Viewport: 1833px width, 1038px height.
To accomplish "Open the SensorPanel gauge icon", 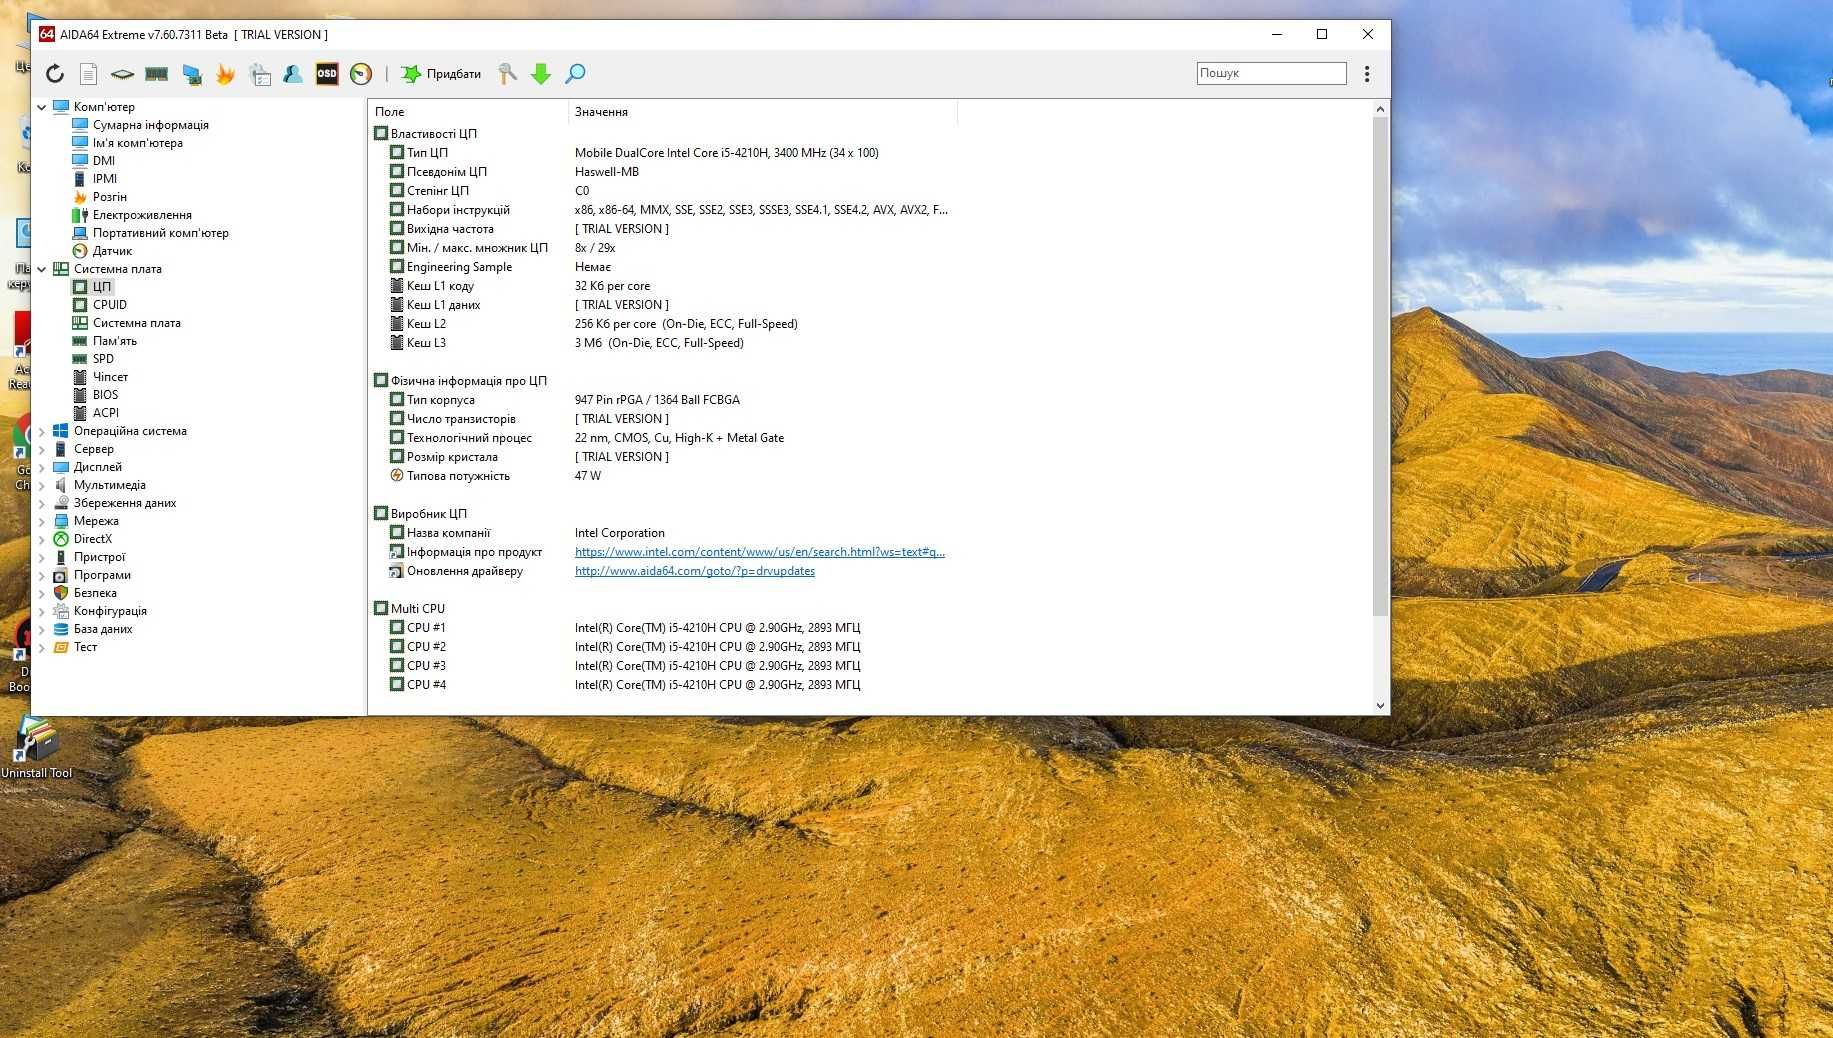I will tap(361, 73).
